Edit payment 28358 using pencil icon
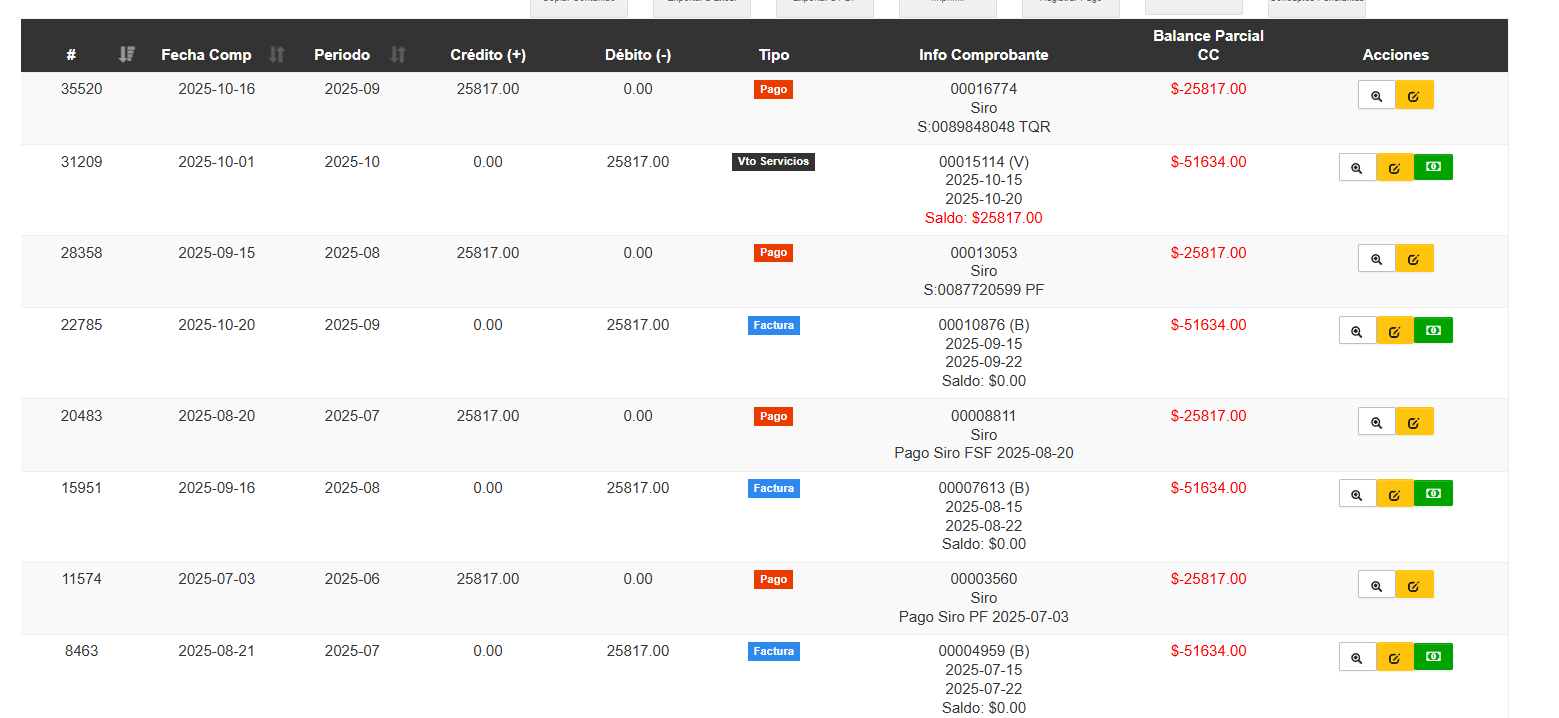This screenshot has width=1559, height=718. pos(1414,258)
